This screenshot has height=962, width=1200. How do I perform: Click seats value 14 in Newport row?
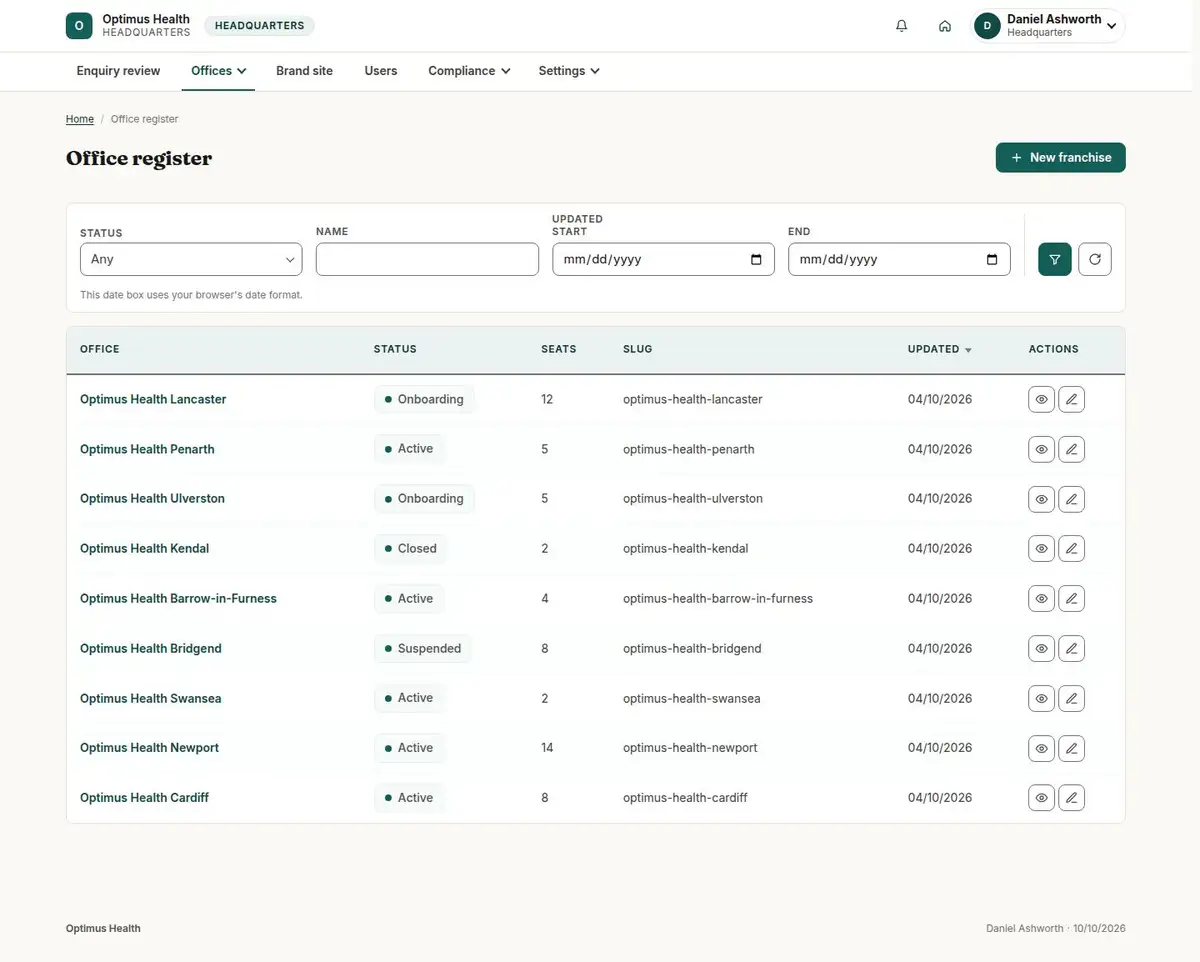(547, 748)
